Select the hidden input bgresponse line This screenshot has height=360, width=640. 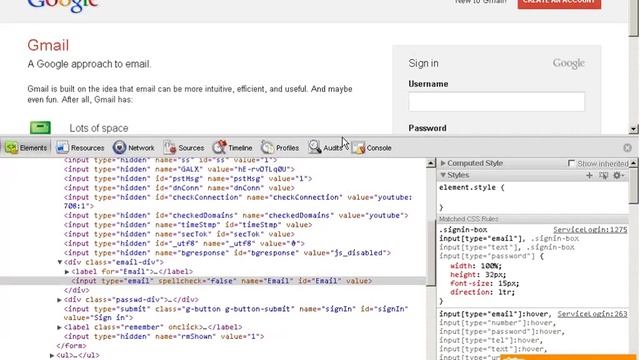click(x=227, y=253)
